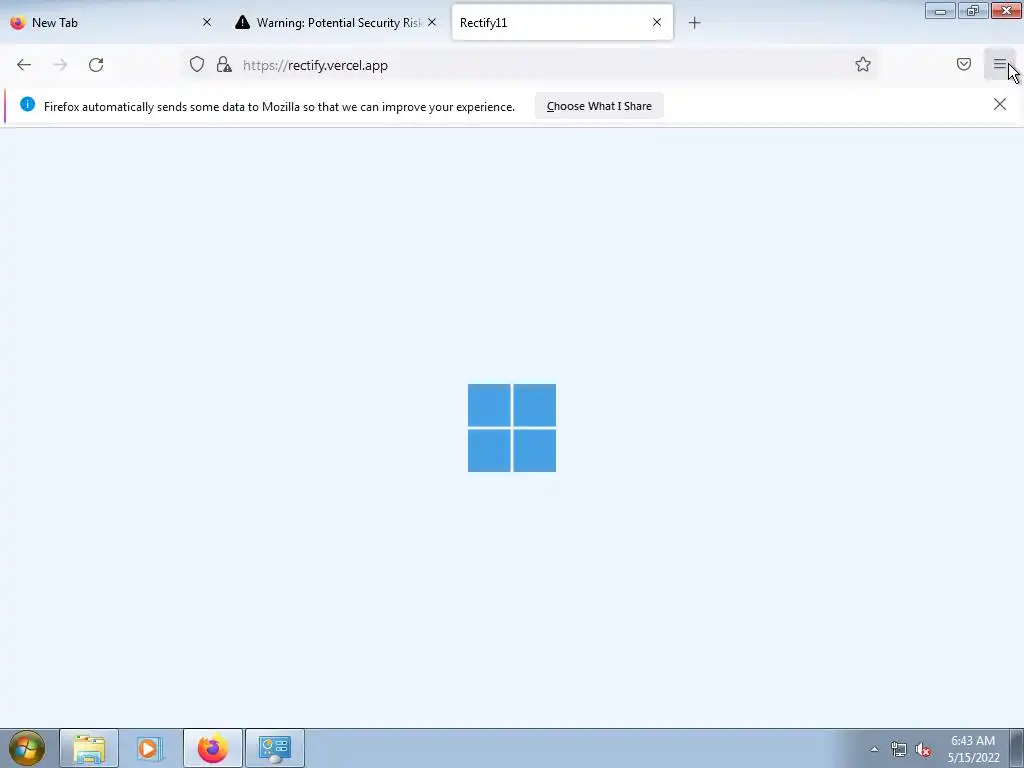Image resolution: width=1024 pixels, height=768 pixels.
Task: Dismiss the Firefox data notification bar
Action: [x=1000, y=104]
